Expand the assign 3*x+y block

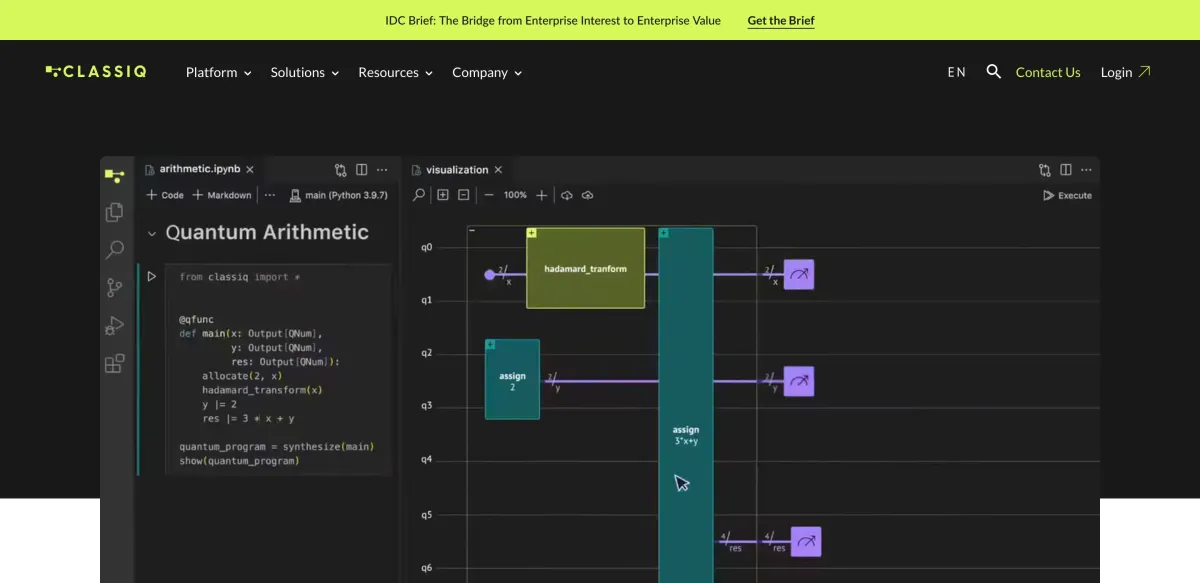point(664,233)
